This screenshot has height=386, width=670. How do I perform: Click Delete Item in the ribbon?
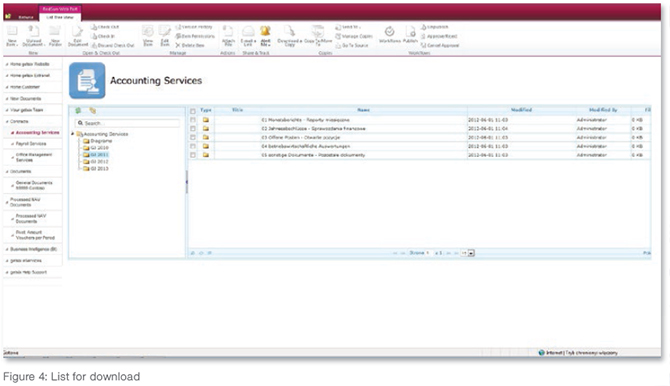point(191,45)
